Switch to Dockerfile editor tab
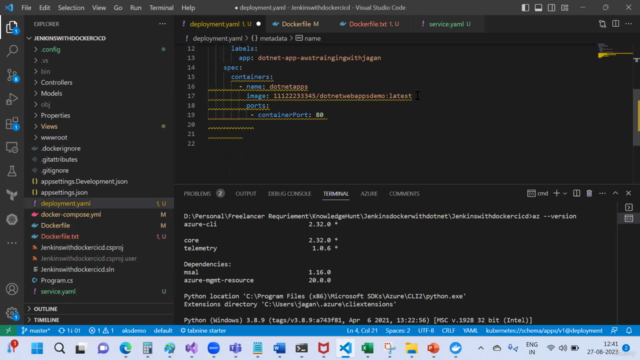The image size is (640, 360). pyautogui.click(x=300, y=24)
